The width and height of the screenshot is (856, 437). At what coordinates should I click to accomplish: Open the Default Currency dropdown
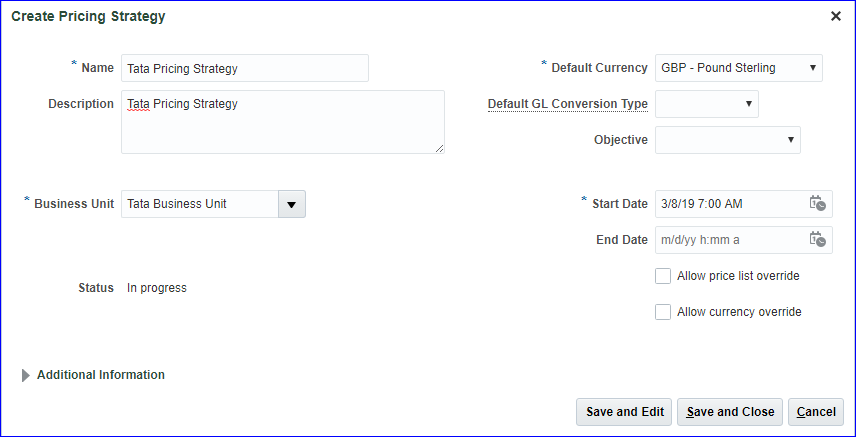(x=739, y=68)
